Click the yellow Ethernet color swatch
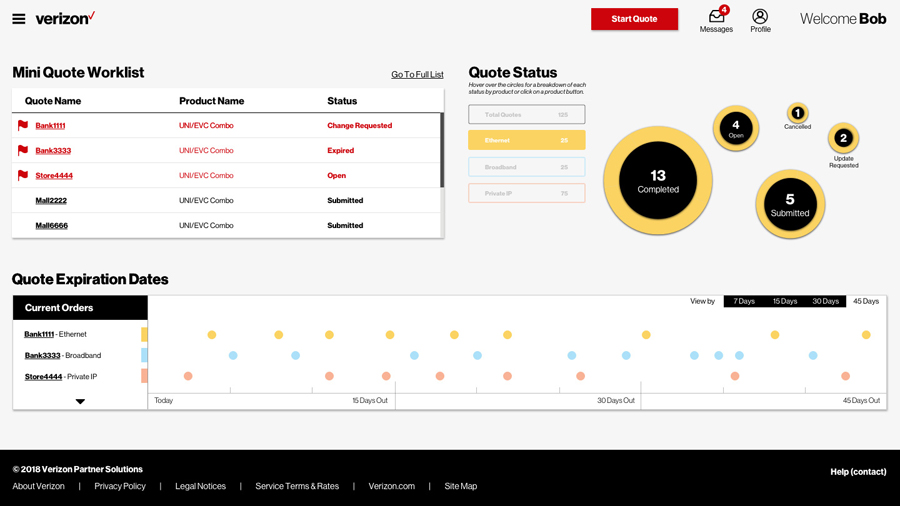The image size is (900, 506). coord(144,334)
